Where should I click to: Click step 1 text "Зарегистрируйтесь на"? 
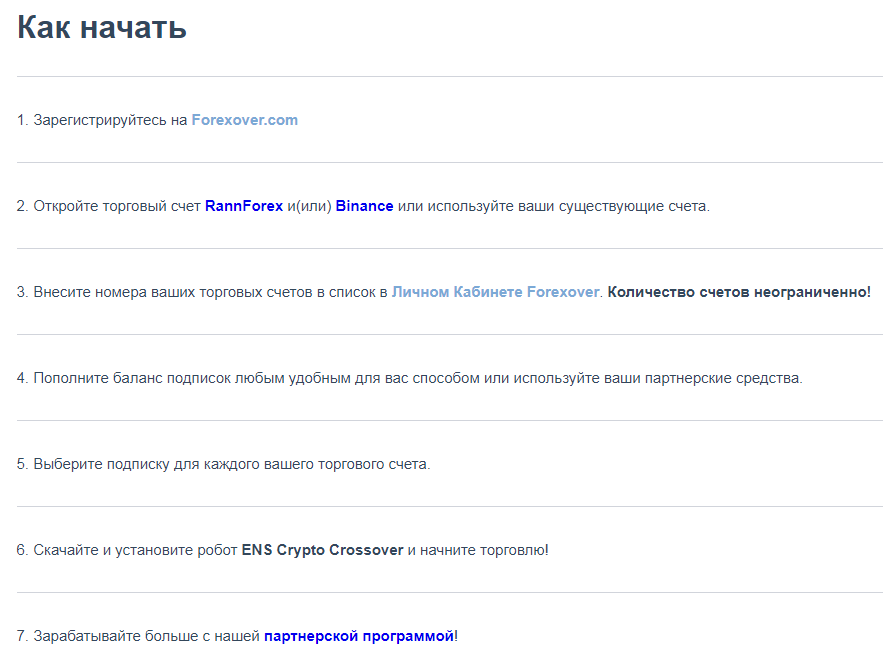[110, 120]
